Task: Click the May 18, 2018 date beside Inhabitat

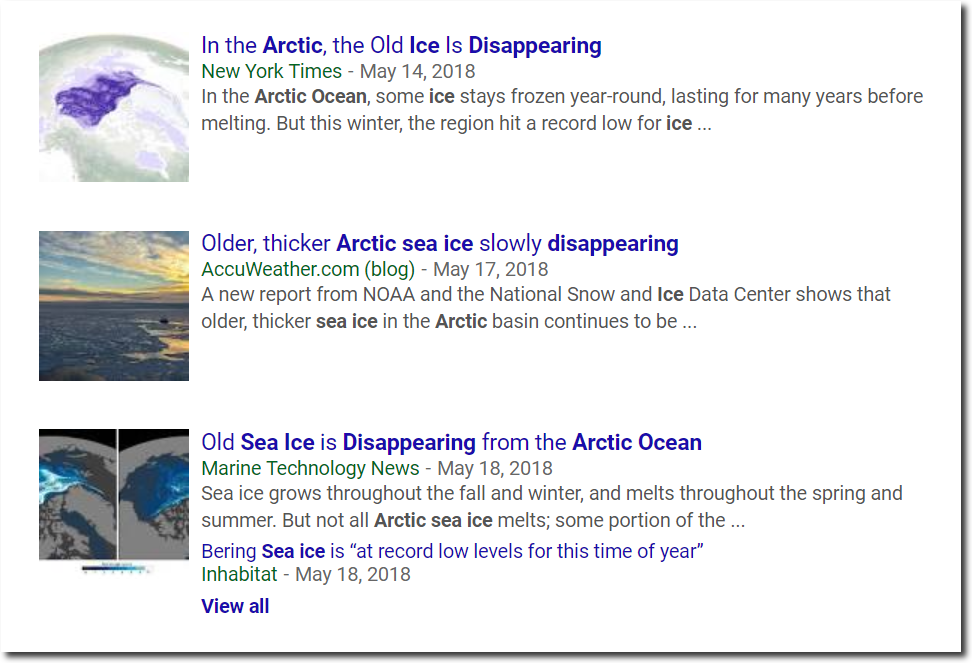Action: click(353, 574)
